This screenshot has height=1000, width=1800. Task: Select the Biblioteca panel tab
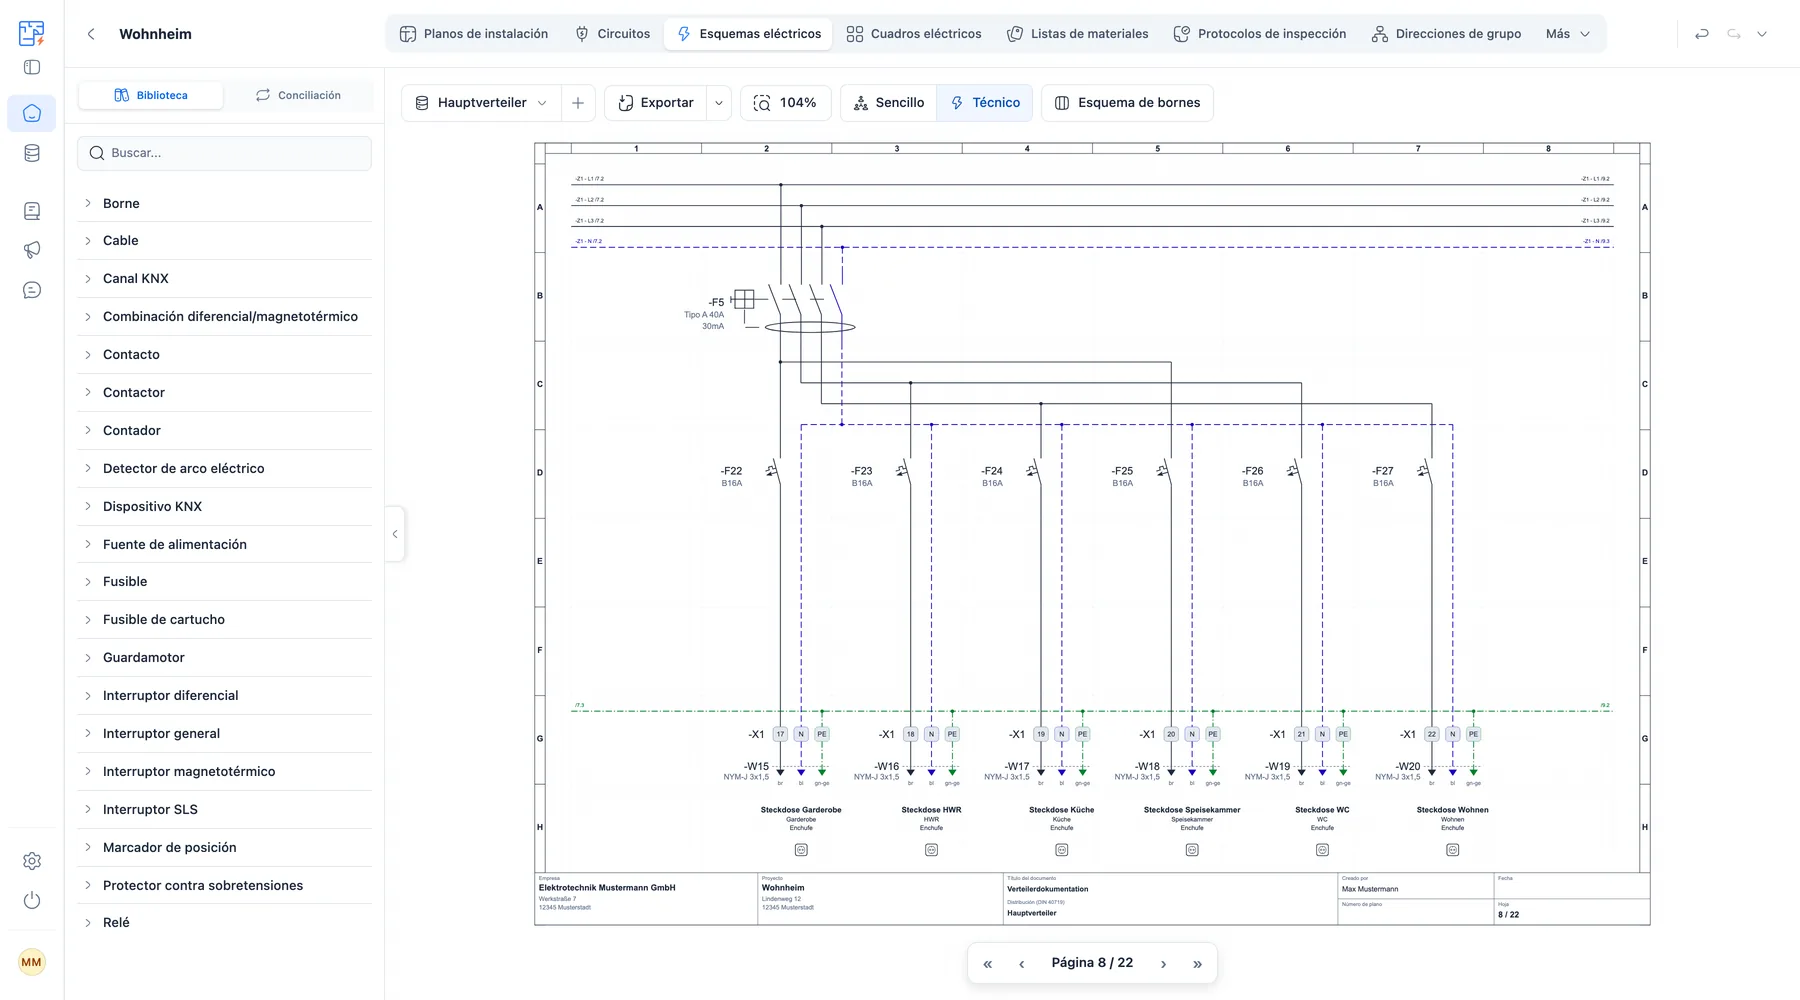point(151,95)
